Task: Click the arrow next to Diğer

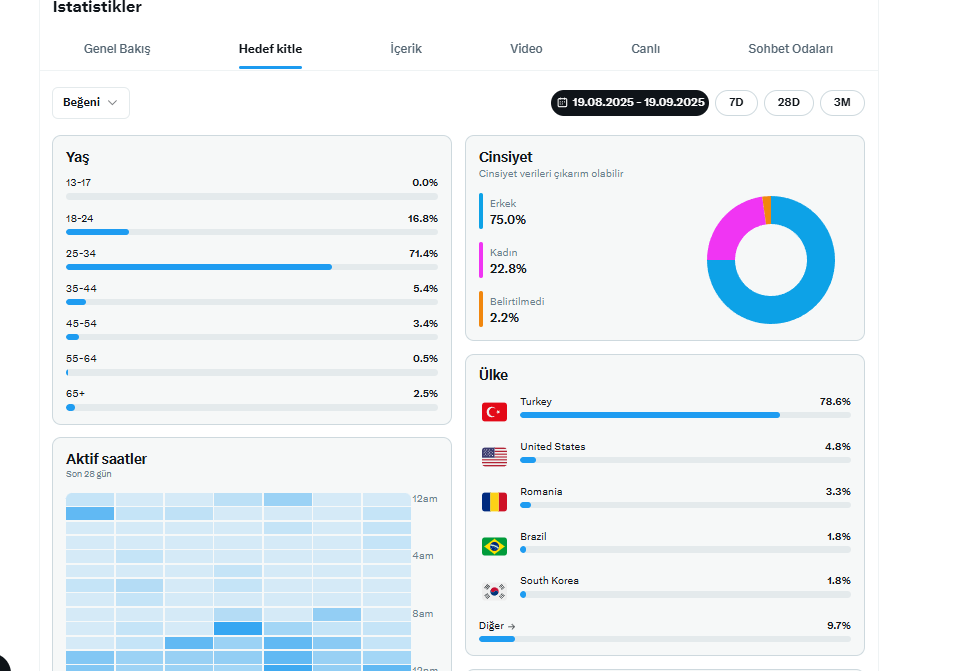Action: click(x=512, y=626)
